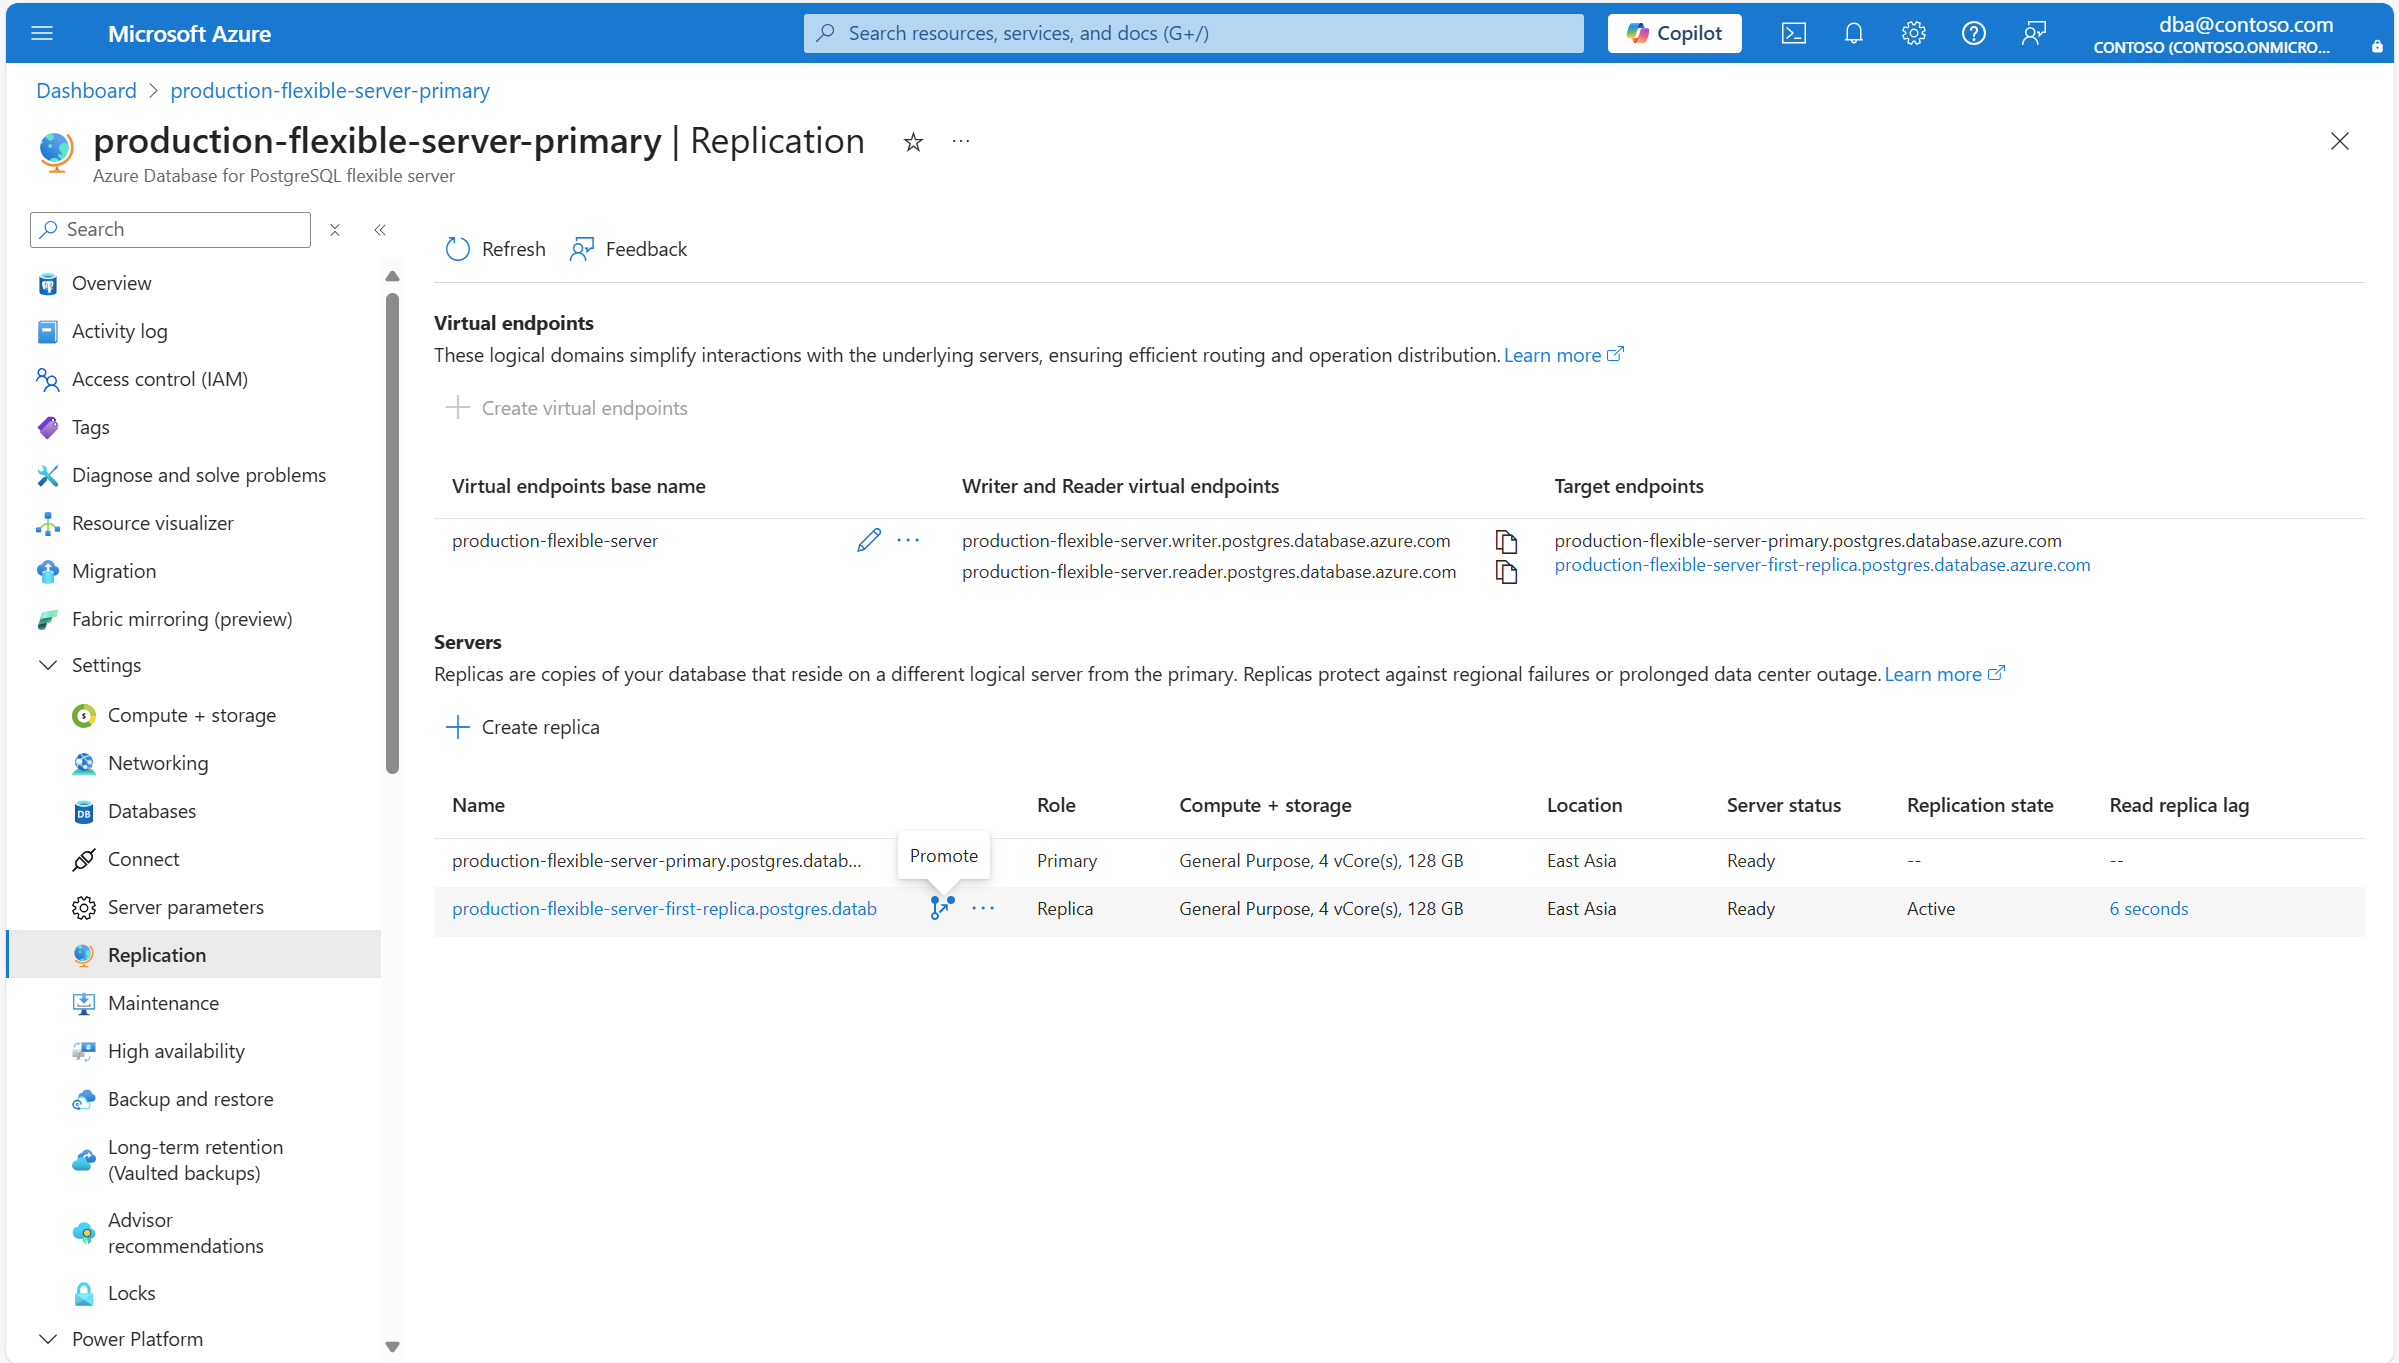
Task: Add page to favorites star
Action: tap(913, 142)
